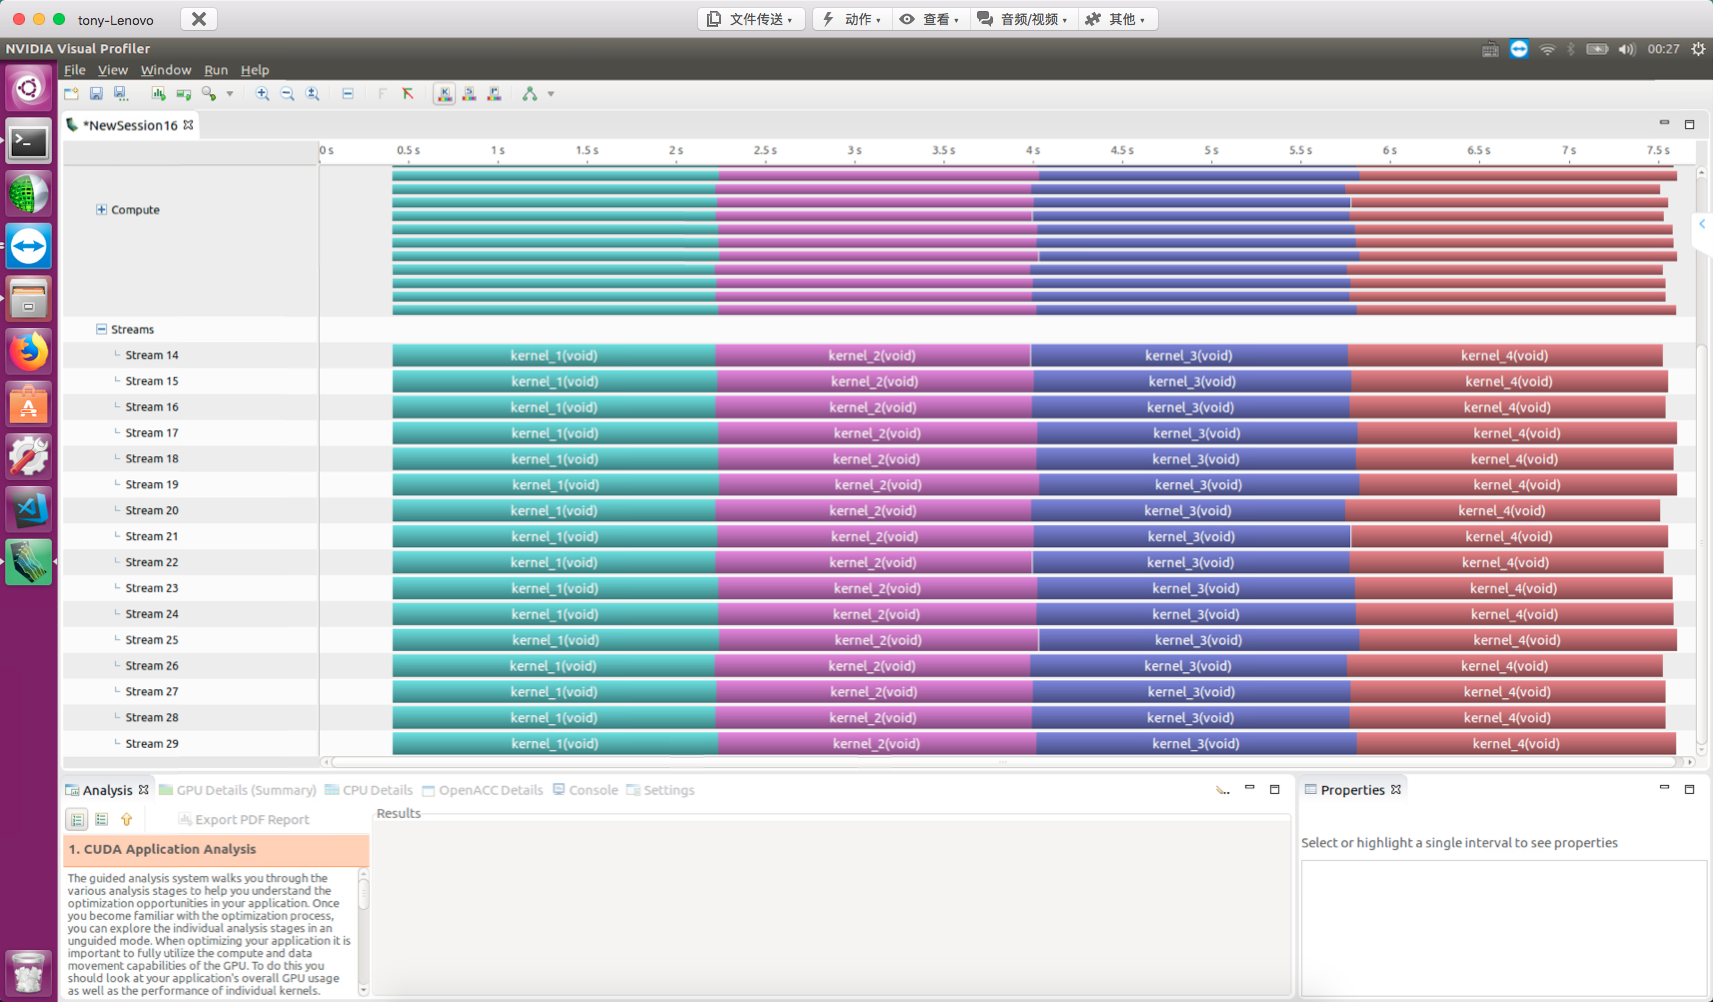Select kernel_4(void) in Stream 29

(x=1516, y=743)
